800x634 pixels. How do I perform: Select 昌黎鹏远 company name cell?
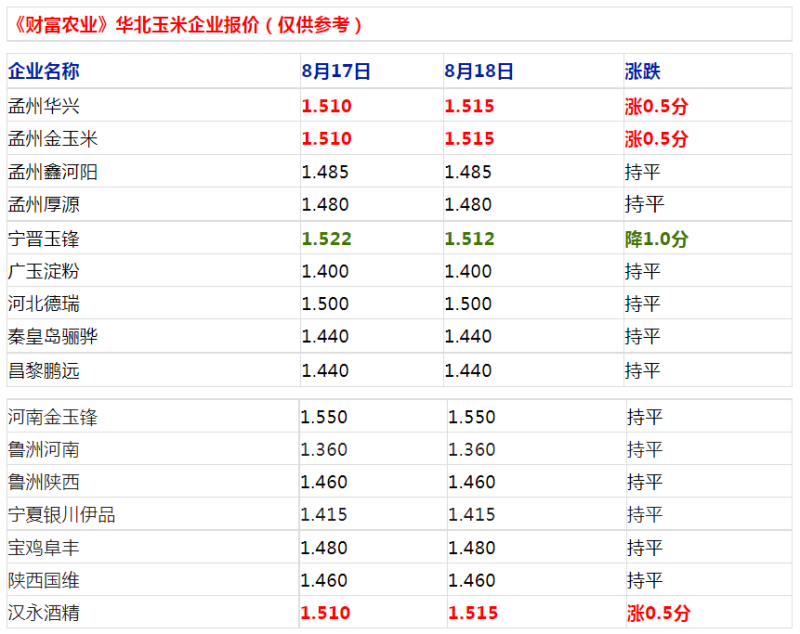(x=44, y=370)
